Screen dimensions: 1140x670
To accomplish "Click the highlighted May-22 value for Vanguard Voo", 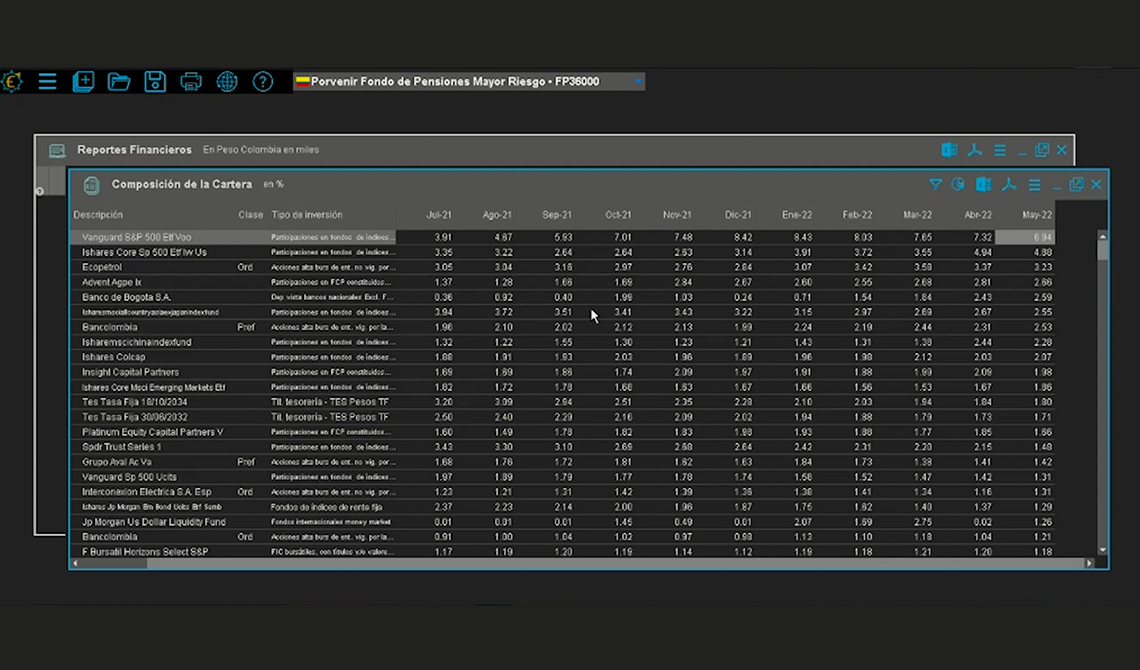I will tap(1025, 238).
